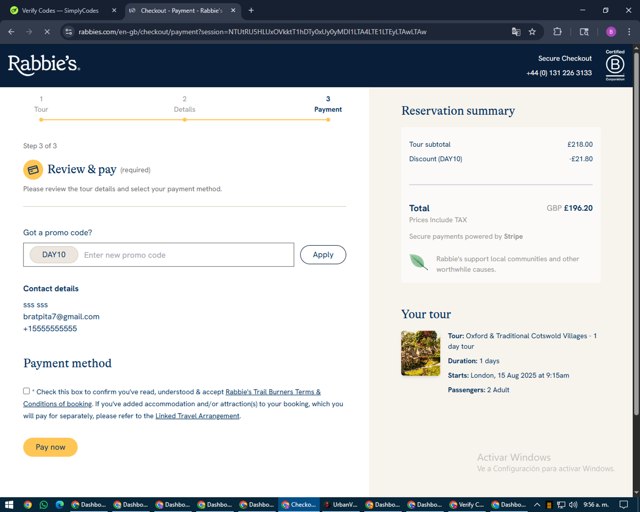Open Microsoft Edge from the taskbar

(x=60, y=505)
